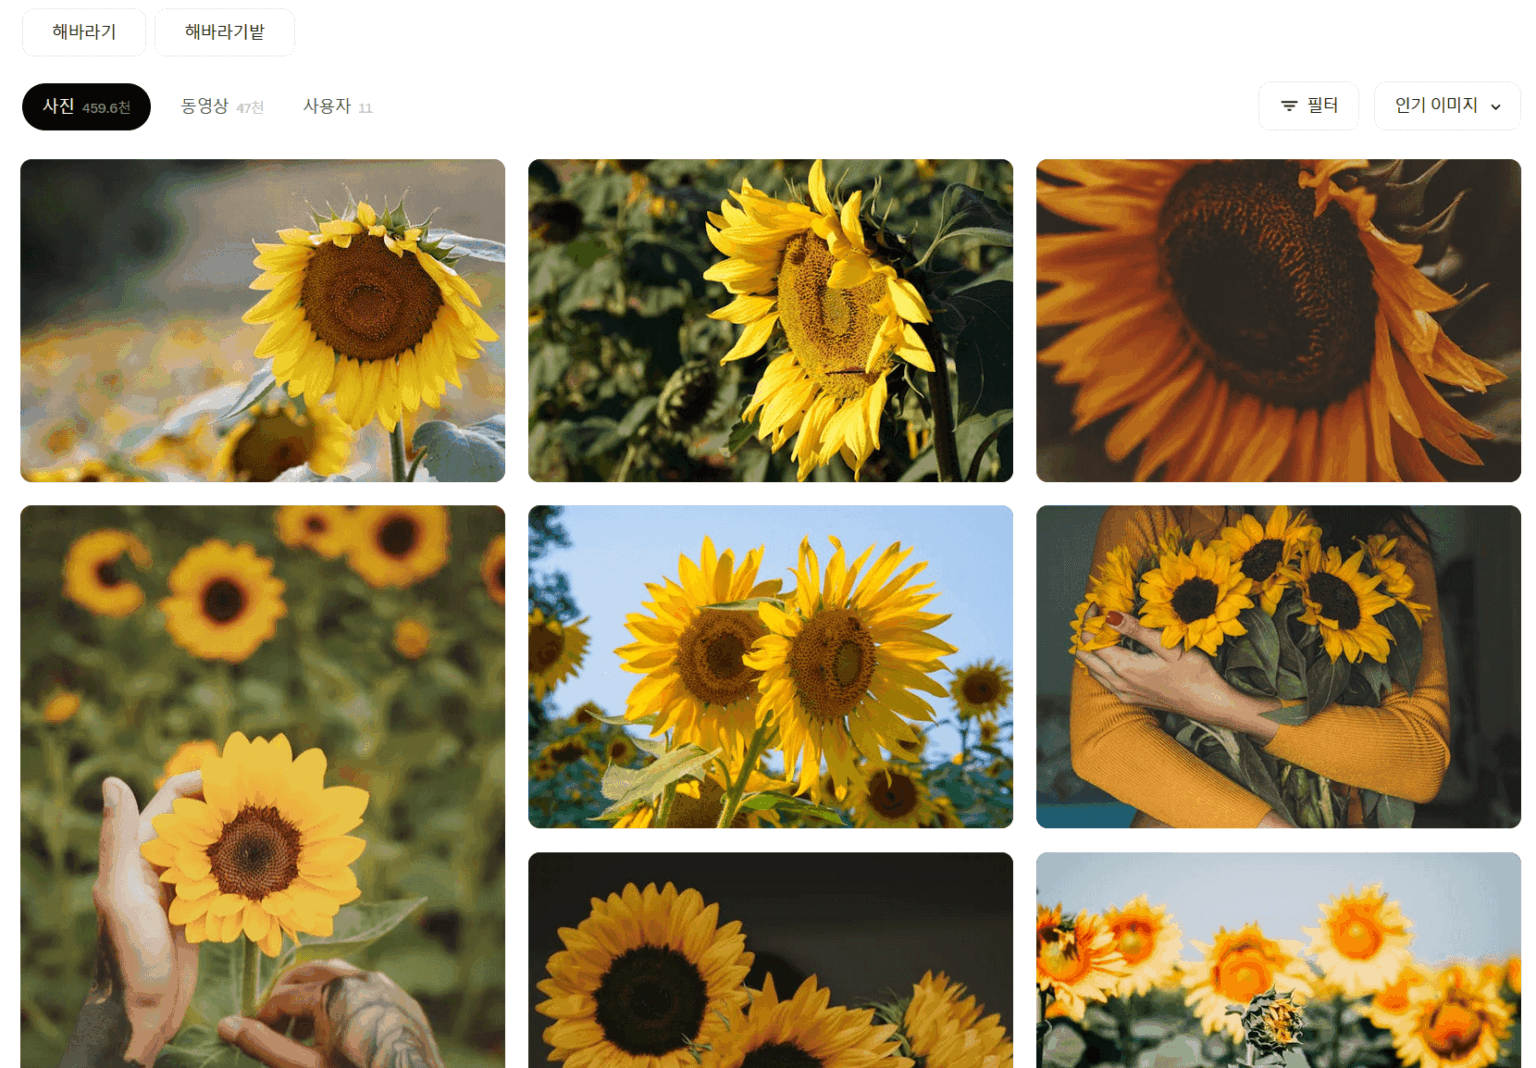1536x1068 pixels.
Task: Click the user count 11 label
Action: (365, 108)
